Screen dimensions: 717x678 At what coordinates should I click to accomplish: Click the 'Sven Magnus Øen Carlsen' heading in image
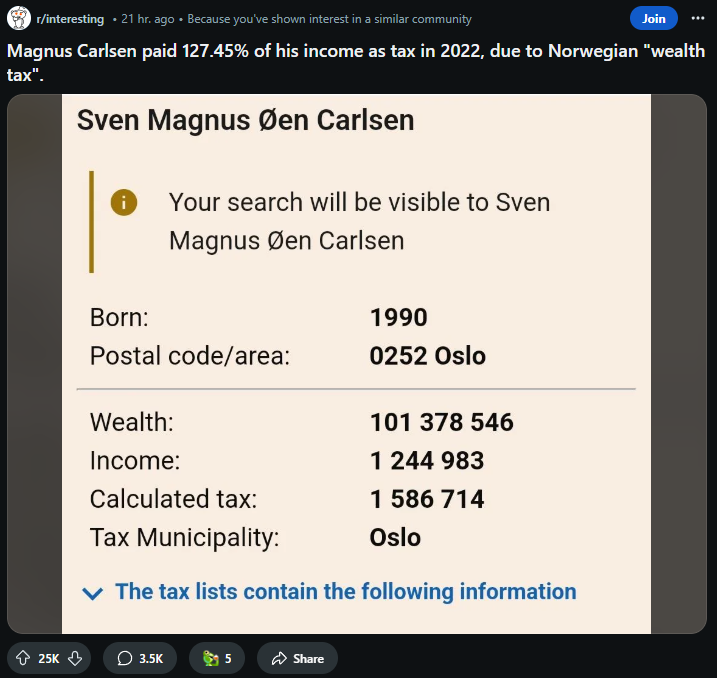[x=245, y=120]
